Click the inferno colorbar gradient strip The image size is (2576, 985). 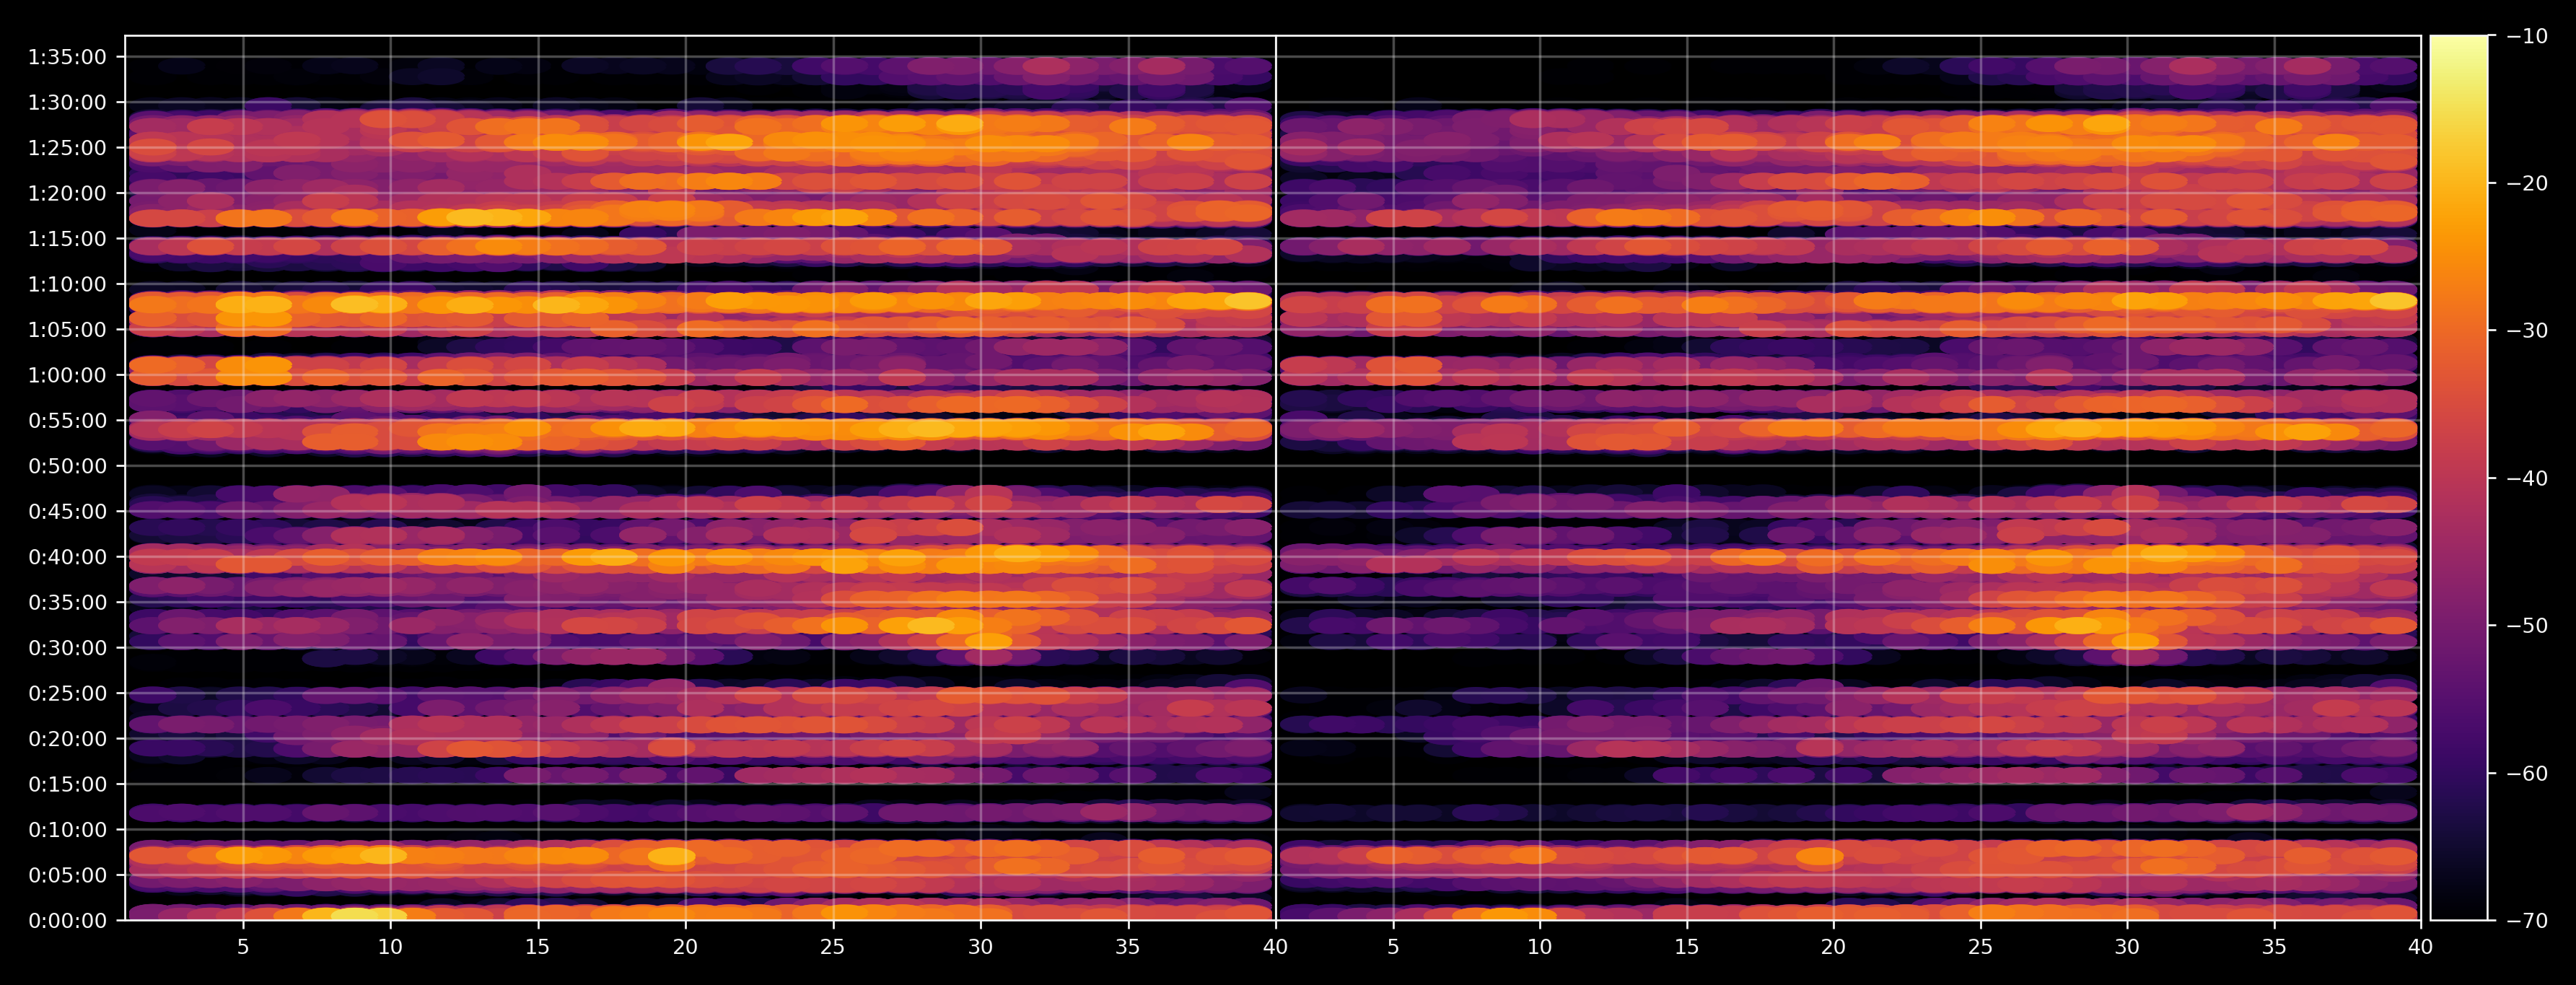2459,478
